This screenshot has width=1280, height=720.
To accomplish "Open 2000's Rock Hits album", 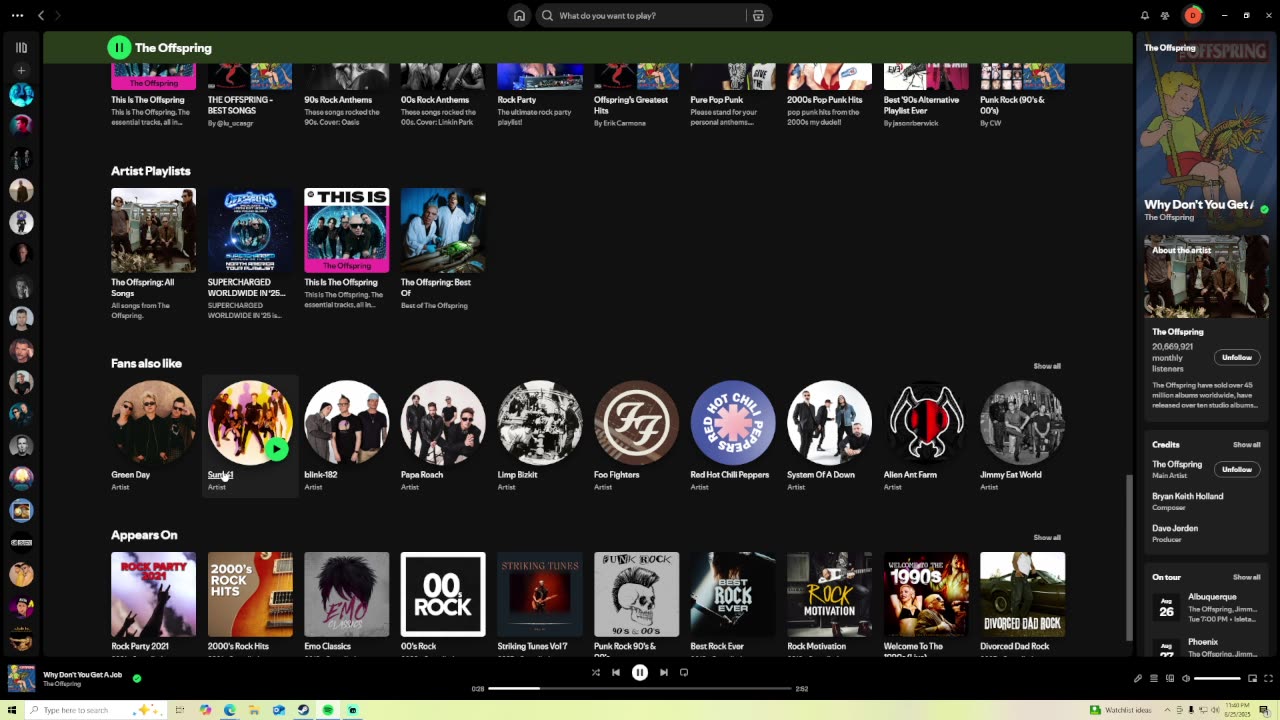I will tap(250, 594).
